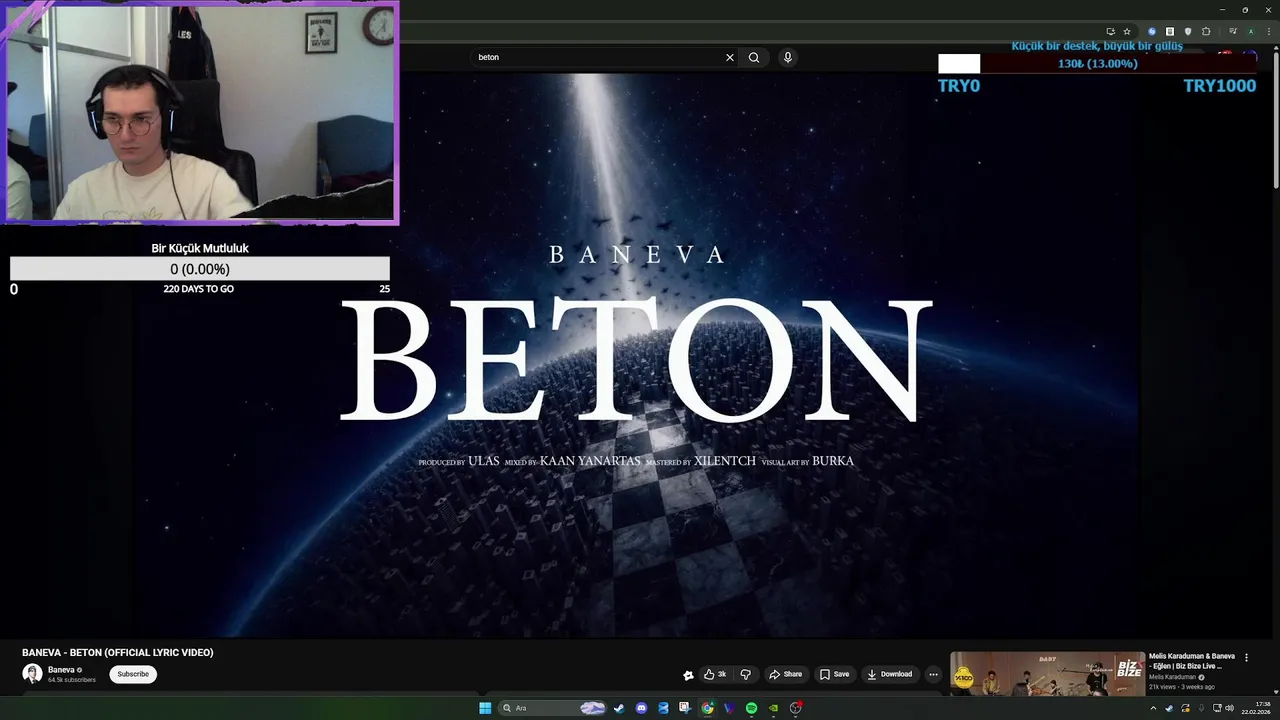This screenshot has height=720, width=1280.
Task: Click the video title 'BANEVA - BETON (OFFICIAL LYRIC VIDEO)'
Action: tap(118, 653)
